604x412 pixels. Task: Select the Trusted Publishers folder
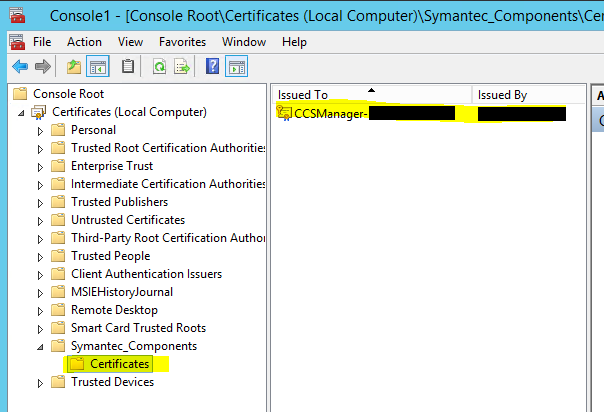click(x=119, y=202)
